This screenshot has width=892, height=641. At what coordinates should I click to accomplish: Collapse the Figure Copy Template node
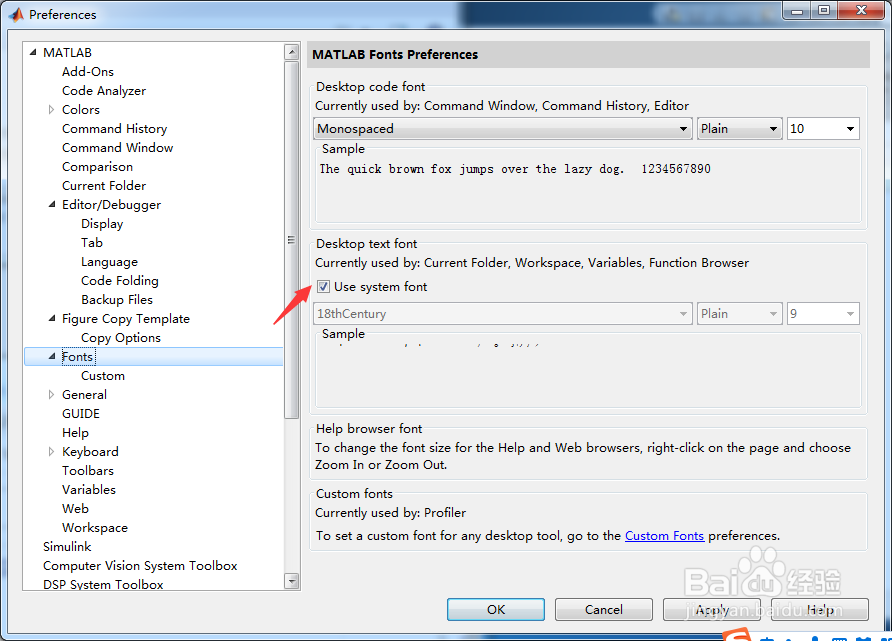click(x=52, y=319)
